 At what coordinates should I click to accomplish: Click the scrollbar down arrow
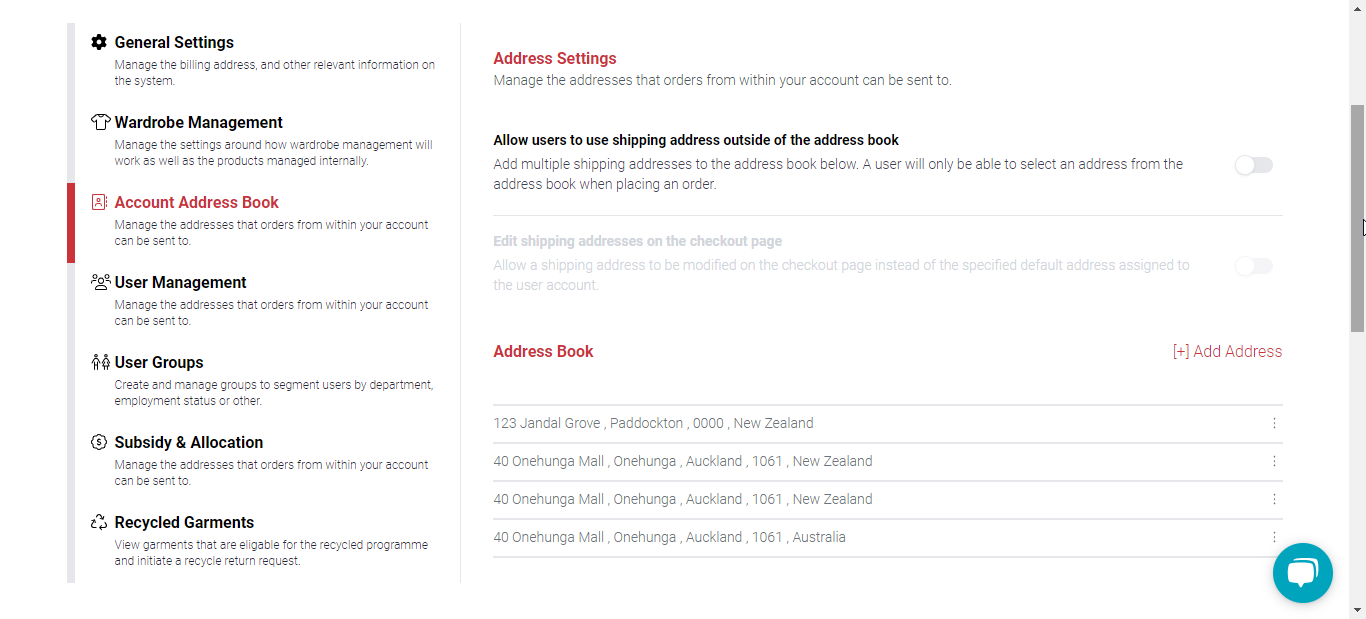click(1357, 609)
